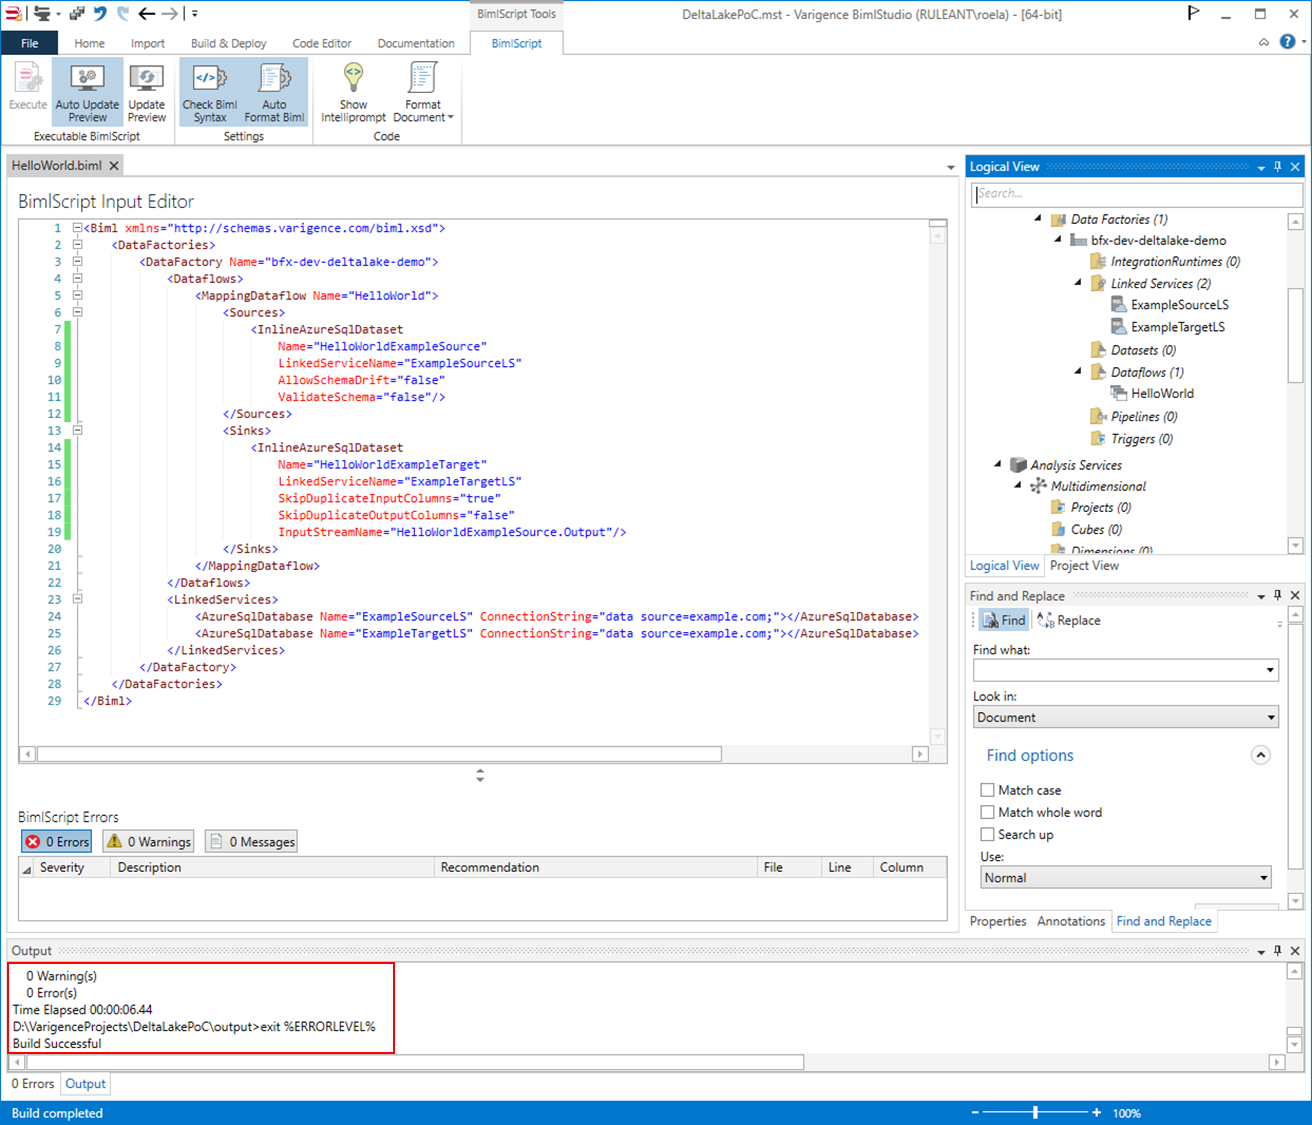The height and width of the screenshot is (1125, 1312).
Task: Select the Multidimensional node
Action: 1098,486
